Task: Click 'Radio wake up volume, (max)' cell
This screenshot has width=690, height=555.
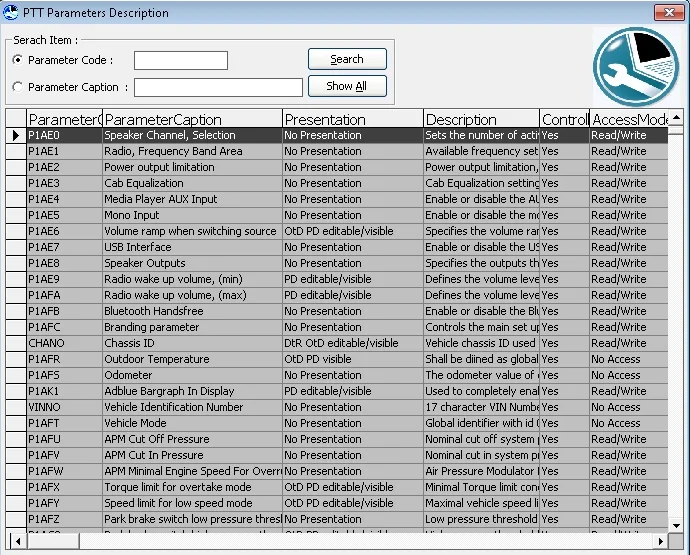Action: 192,295
